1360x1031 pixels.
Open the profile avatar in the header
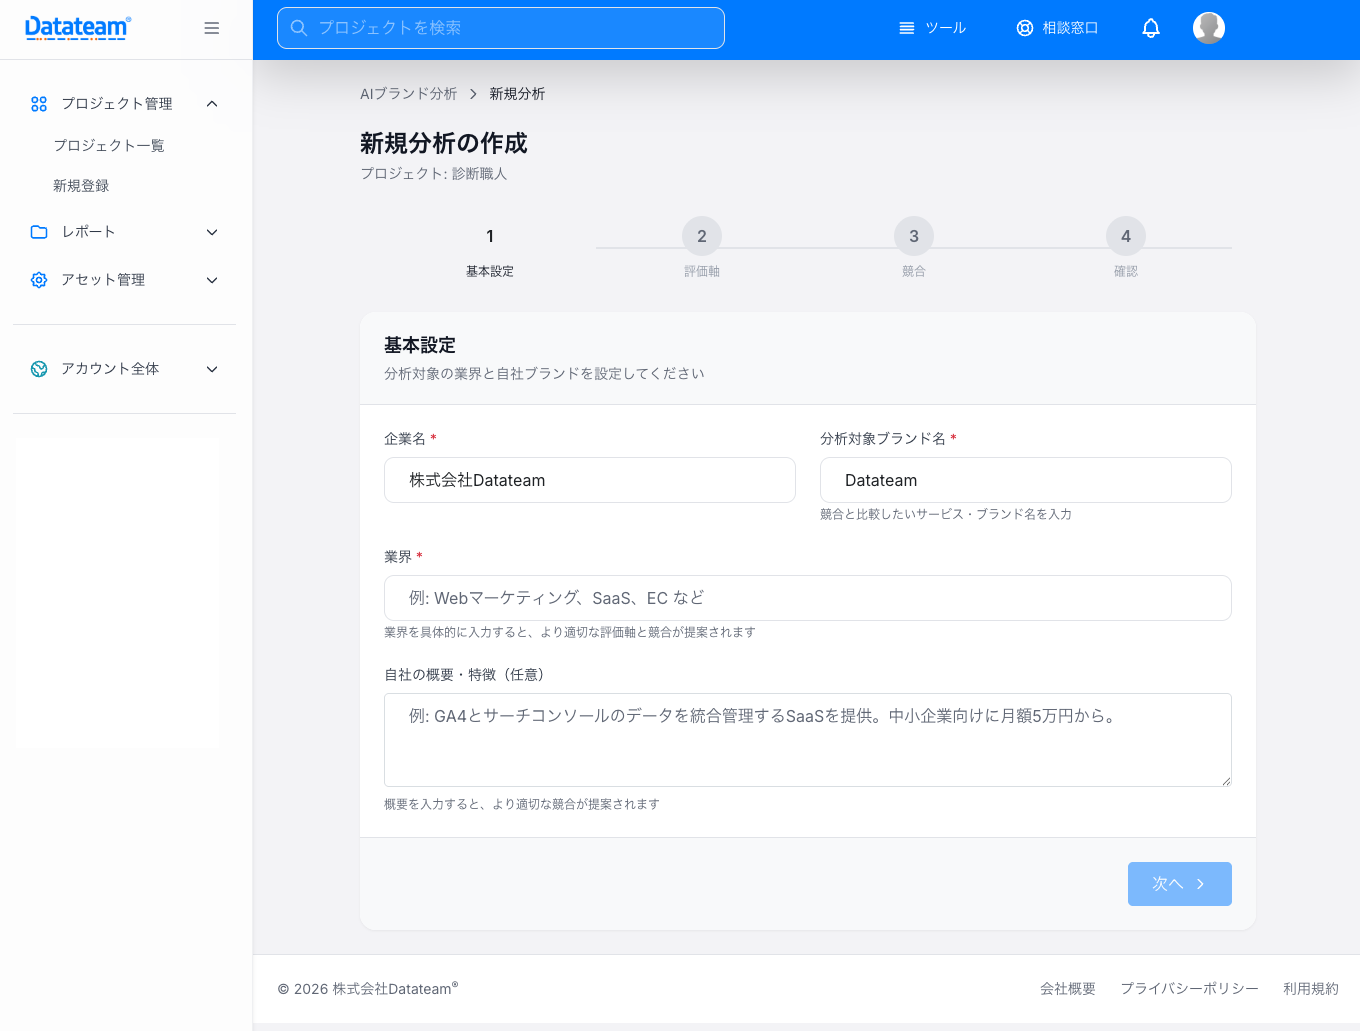[x=1209, y=27]
